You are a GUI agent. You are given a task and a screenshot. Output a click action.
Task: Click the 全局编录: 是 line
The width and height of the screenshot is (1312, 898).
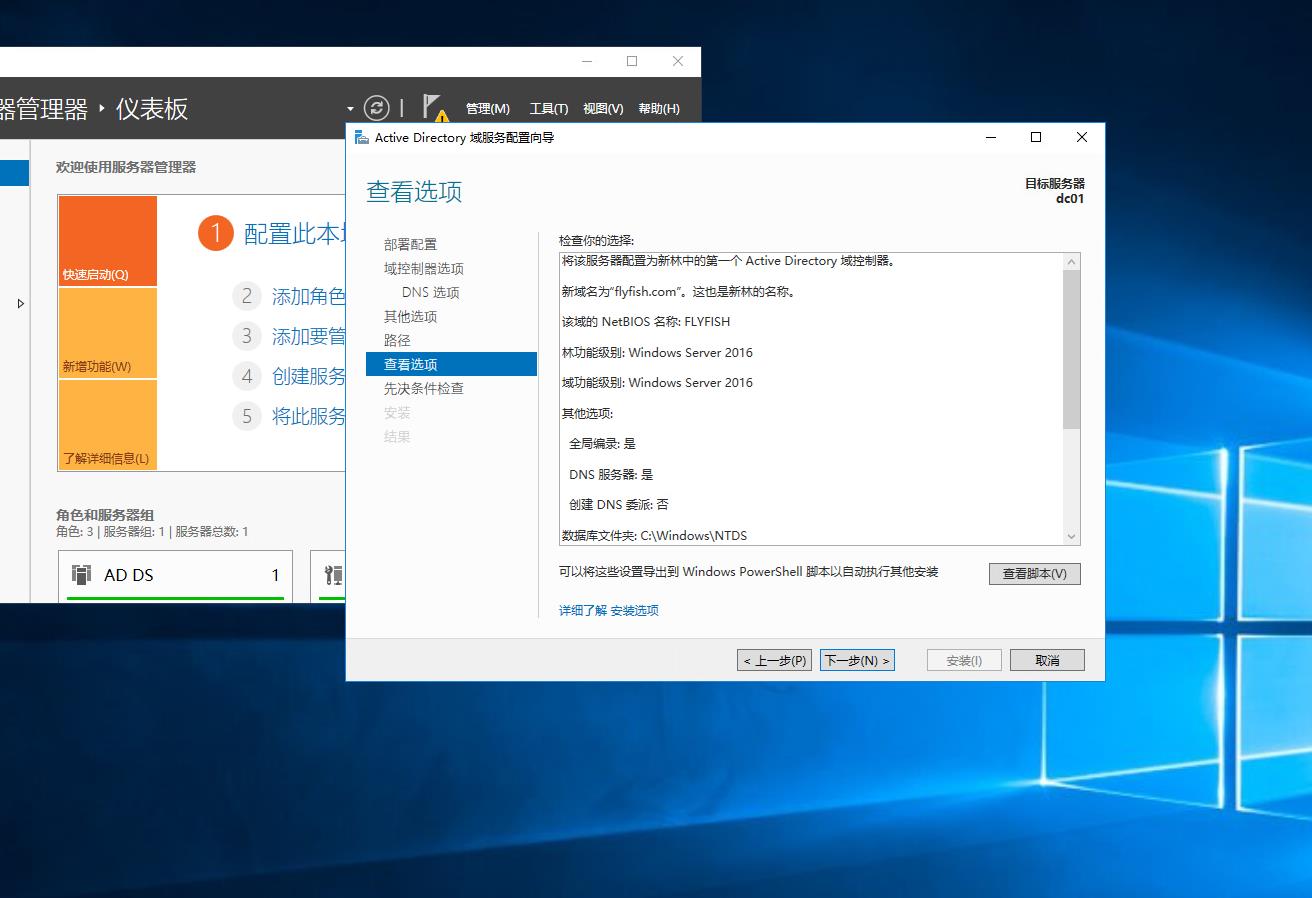pos(602,443)
